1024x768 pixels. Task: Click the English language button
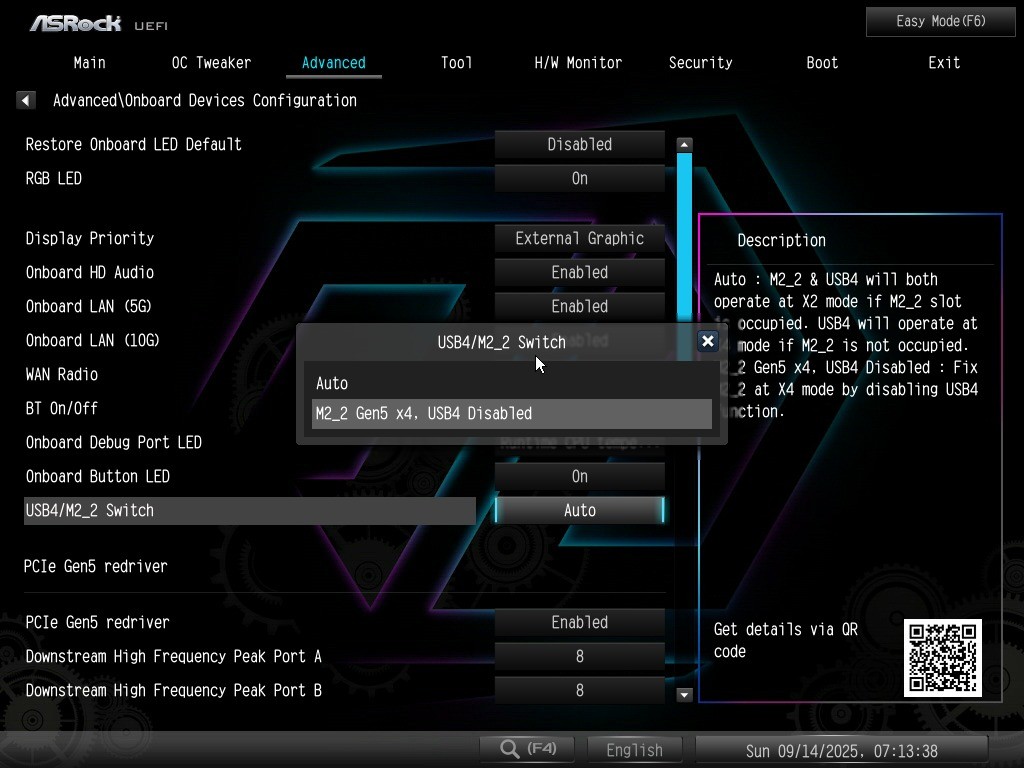[634, 749]
